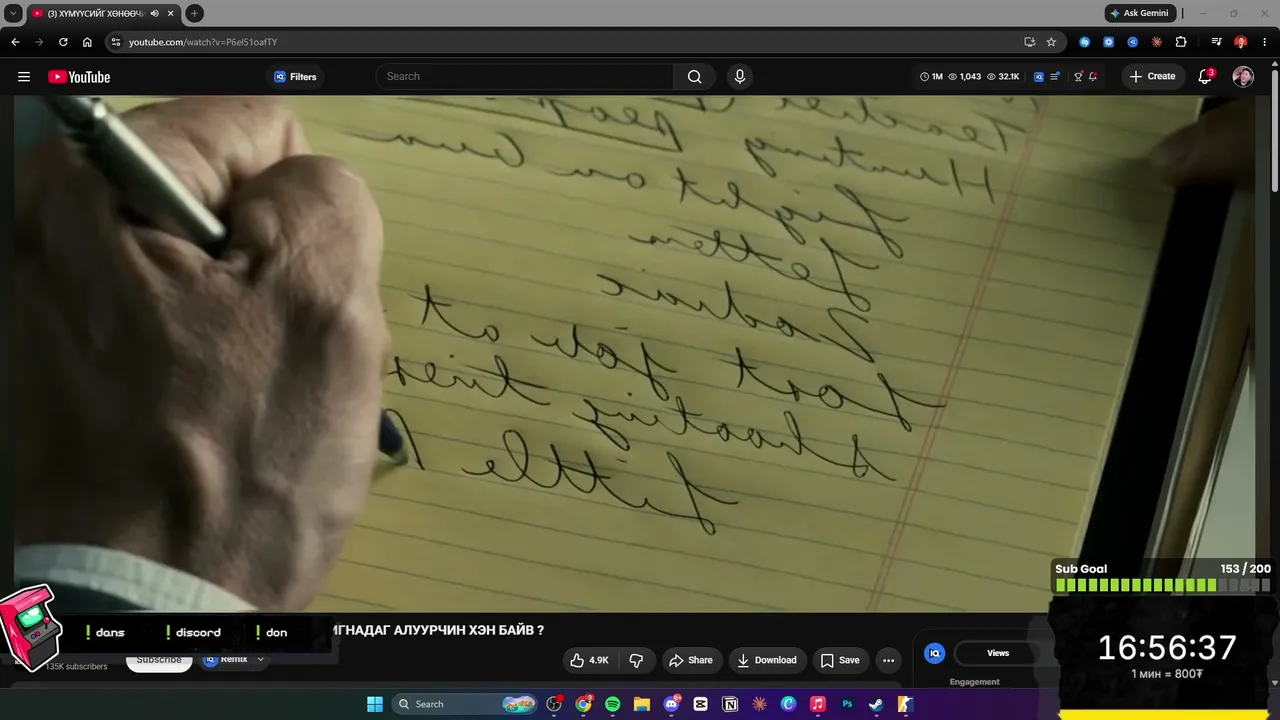Open Claude from the taskbar
This screenshot has height=720, width=1280.
click(x=759, y=704)
